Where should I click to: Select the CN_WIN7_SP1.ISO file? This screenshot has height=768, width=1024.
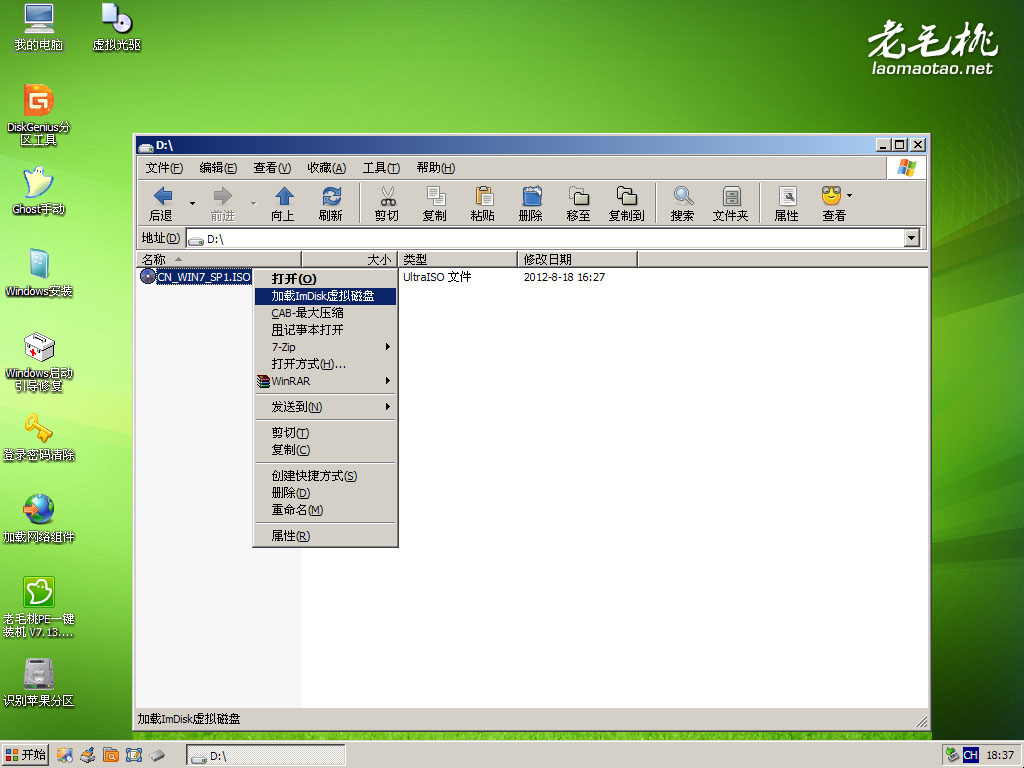click(x=196, y=277)
